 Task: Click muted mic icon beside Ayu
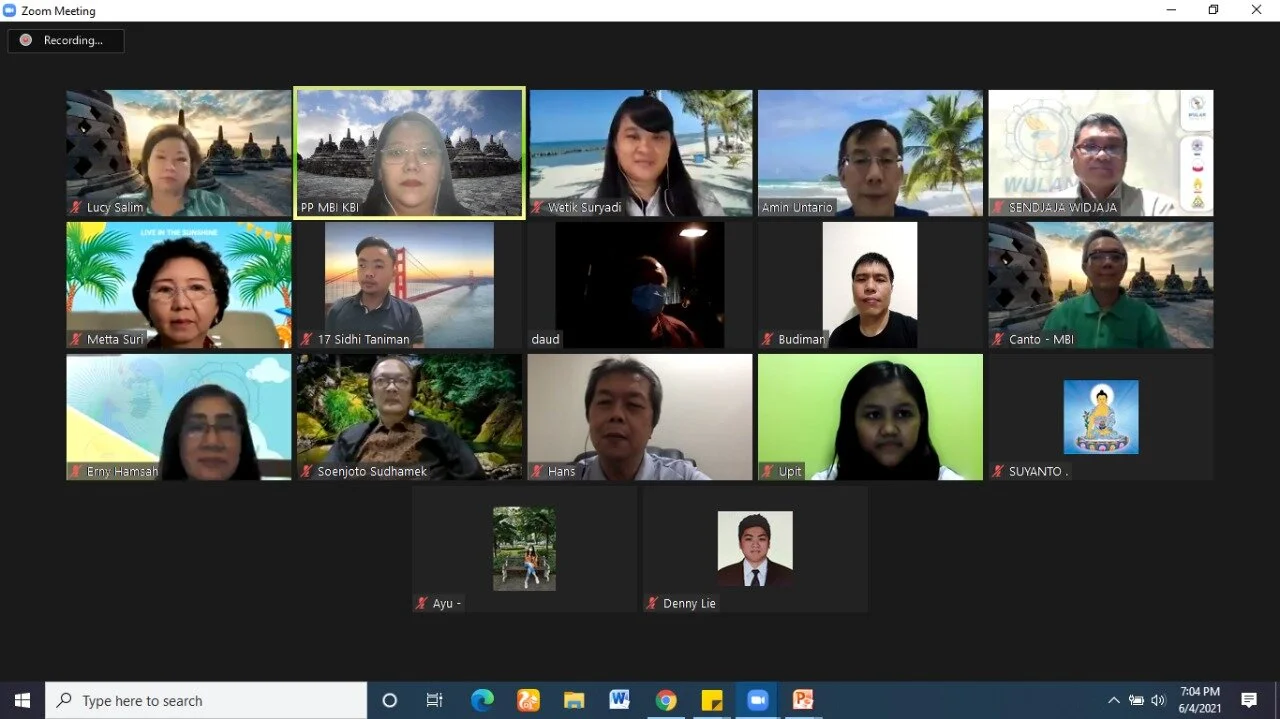pyautogui.click(x=422, y=604)
